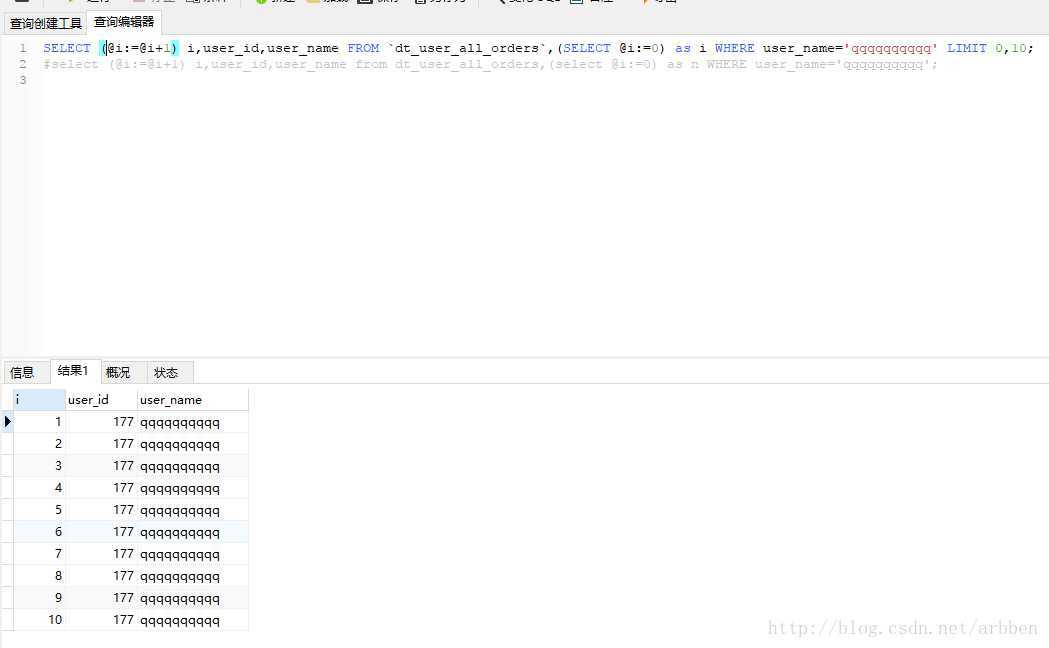Select user_name qqqqqqqqqq in row 8
This screenshot has width=1049, height=648.
193,576
